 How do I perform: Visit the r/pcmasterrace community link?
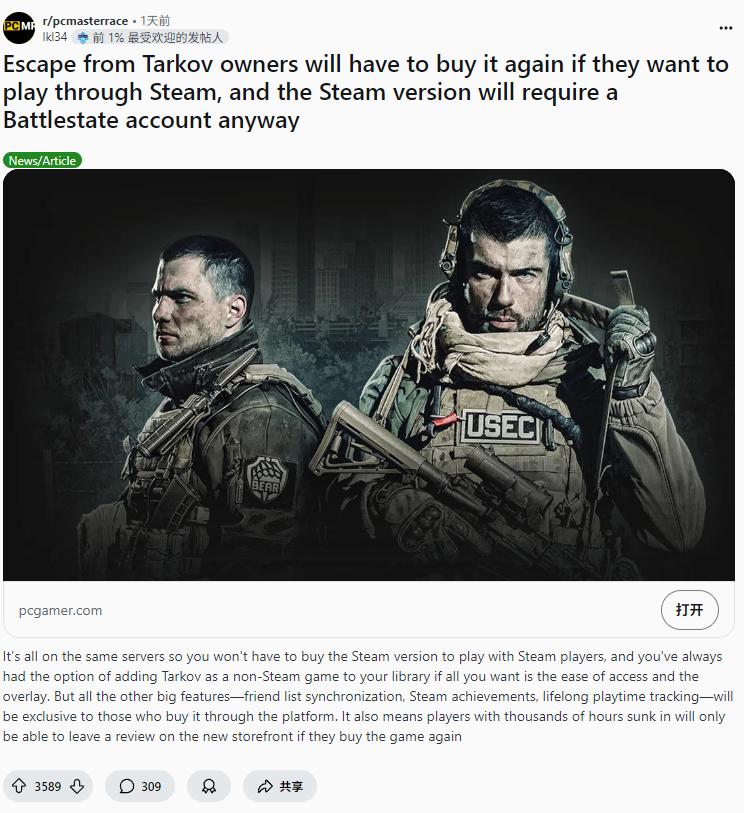click(85, 21)
